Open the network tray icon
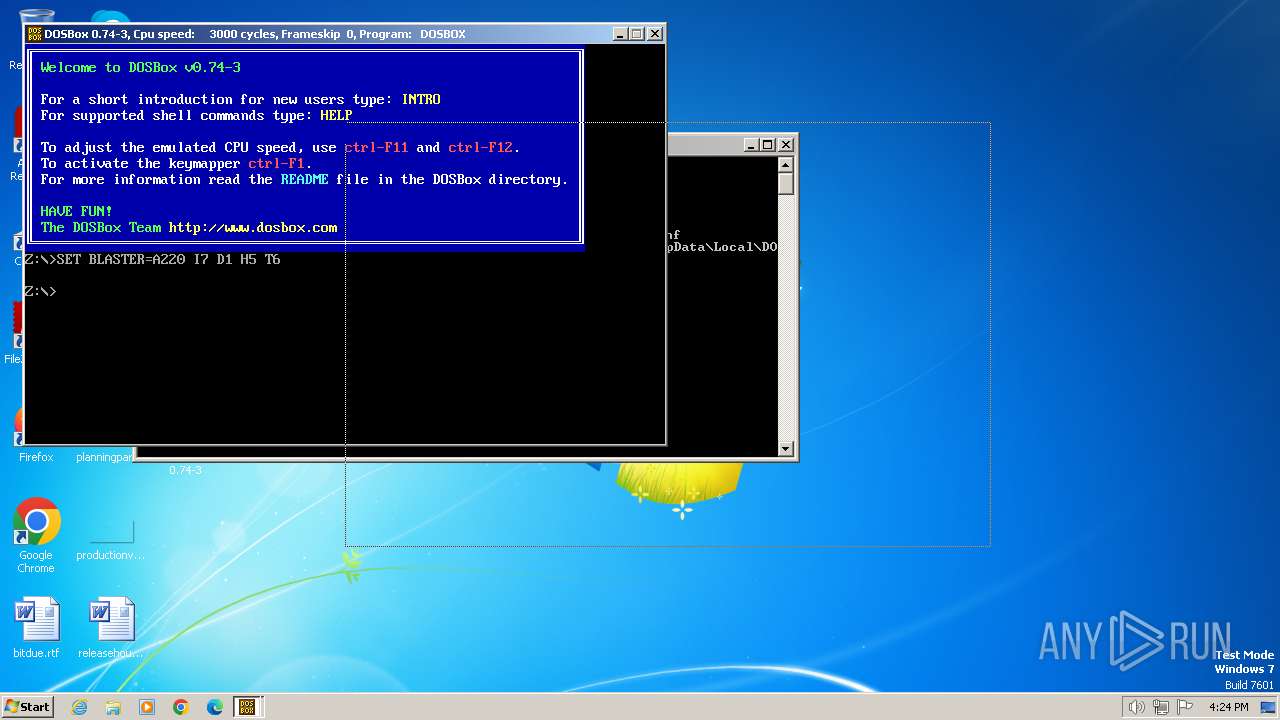This screenshot has width=1280, height=720. tap(1161, 707)
